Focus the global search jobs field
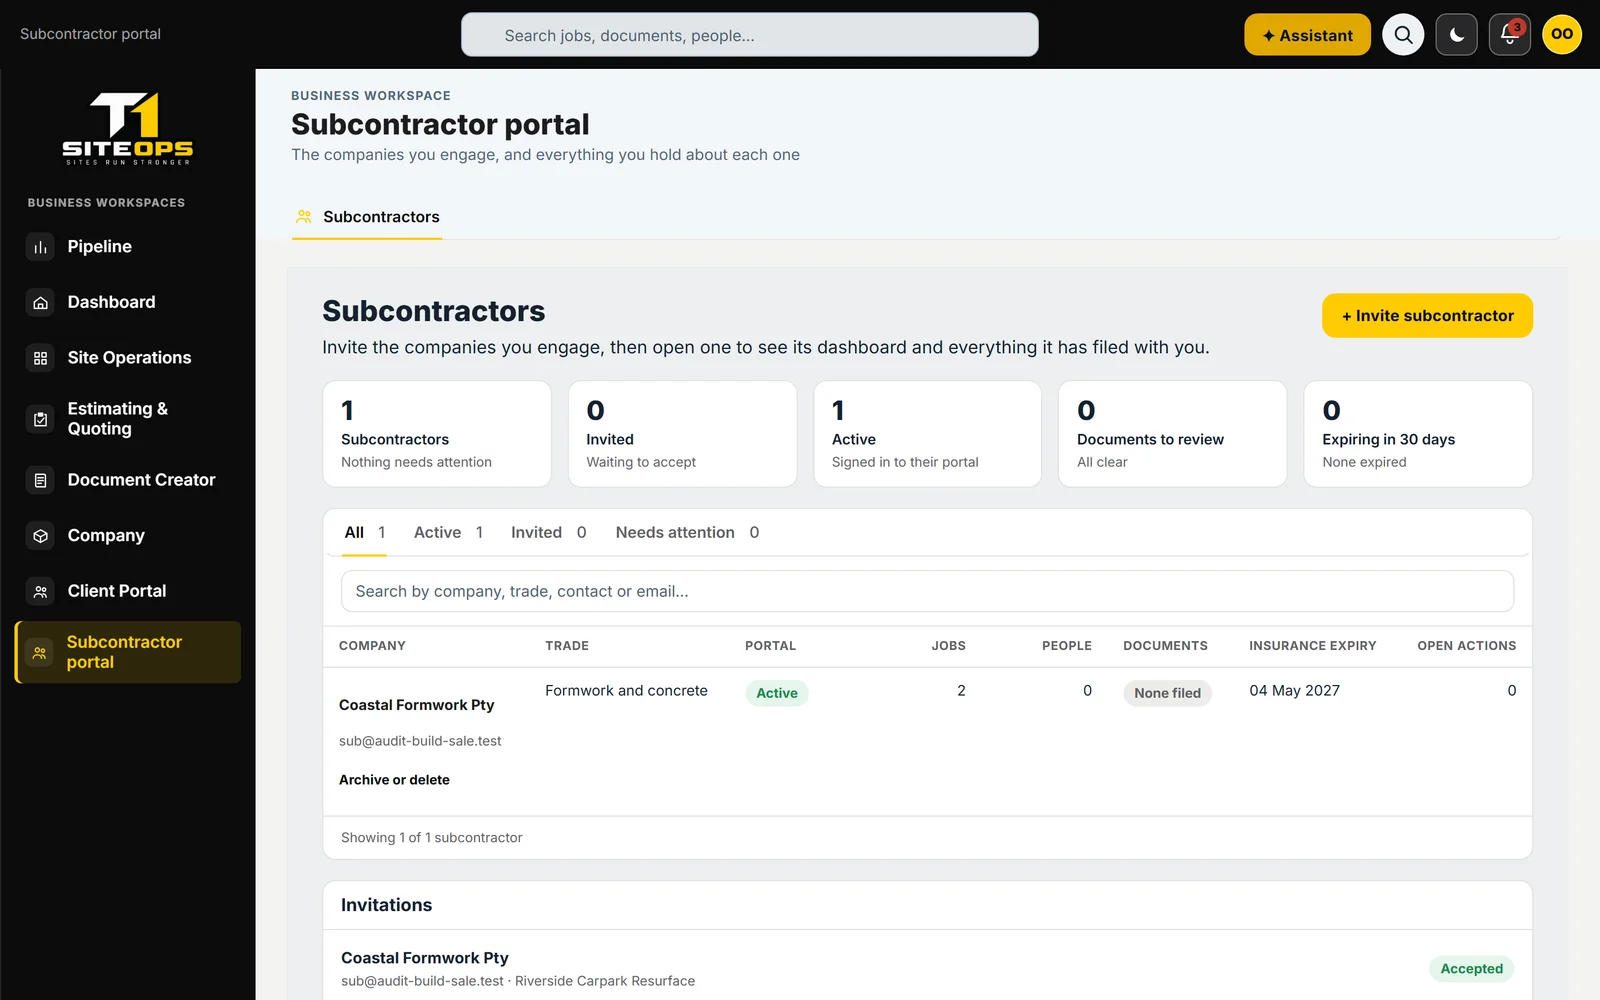 pos(749,35)
